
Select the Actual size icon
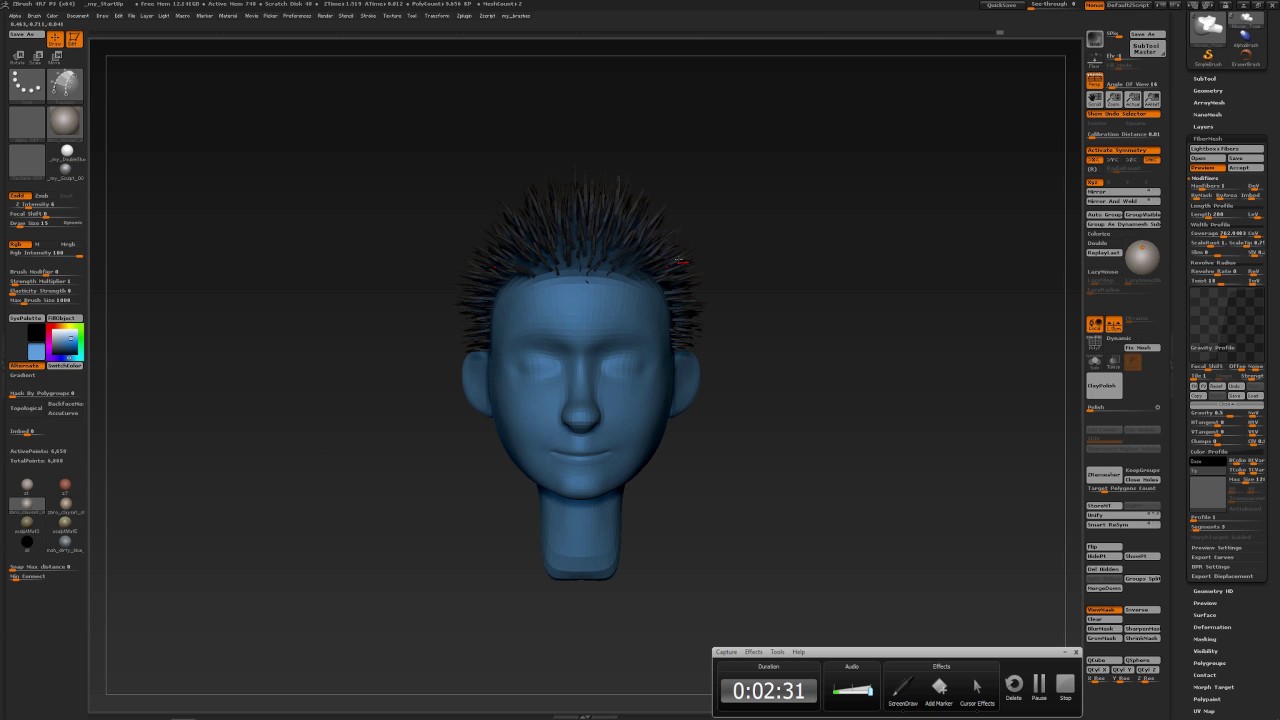1133,99
